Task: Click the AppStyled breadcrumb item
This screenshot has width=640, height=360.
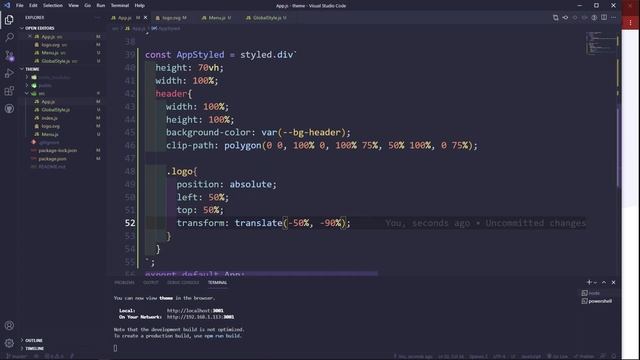Action: (166, 29)
